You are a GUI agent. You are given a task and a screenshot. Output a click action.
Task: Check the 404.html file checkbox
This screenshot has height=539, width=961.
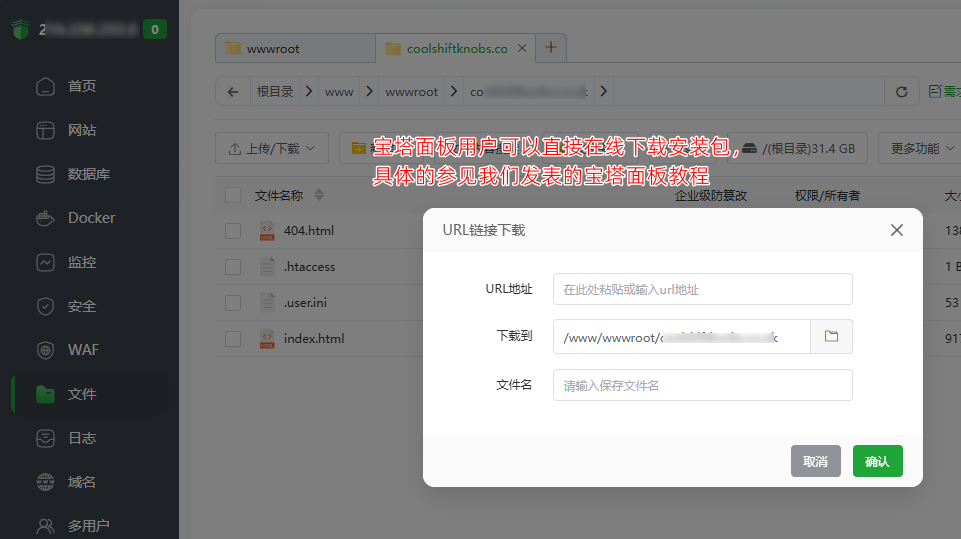pyautogui.click(x=233, y=231)
